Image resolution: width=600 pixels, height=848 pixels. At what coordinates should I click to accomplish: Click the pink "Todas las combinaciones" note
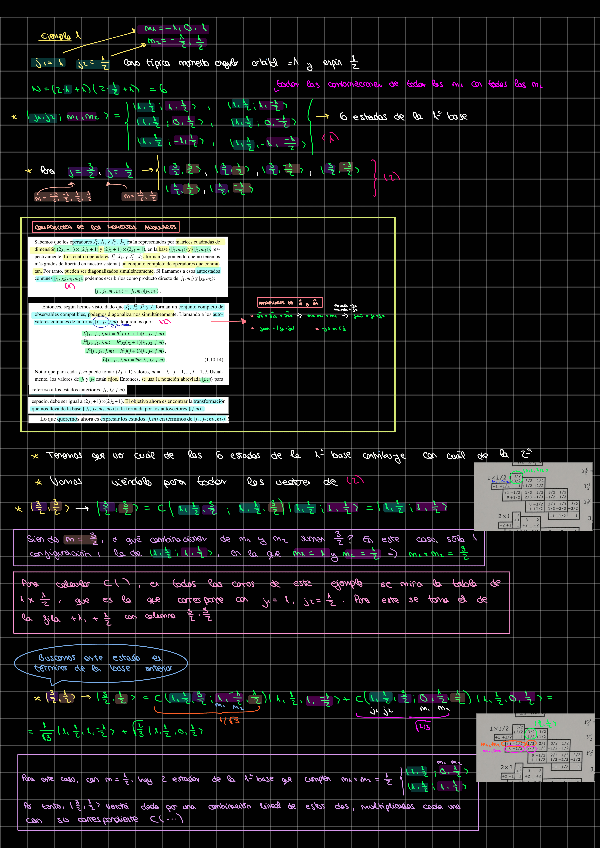pos(408,85)
